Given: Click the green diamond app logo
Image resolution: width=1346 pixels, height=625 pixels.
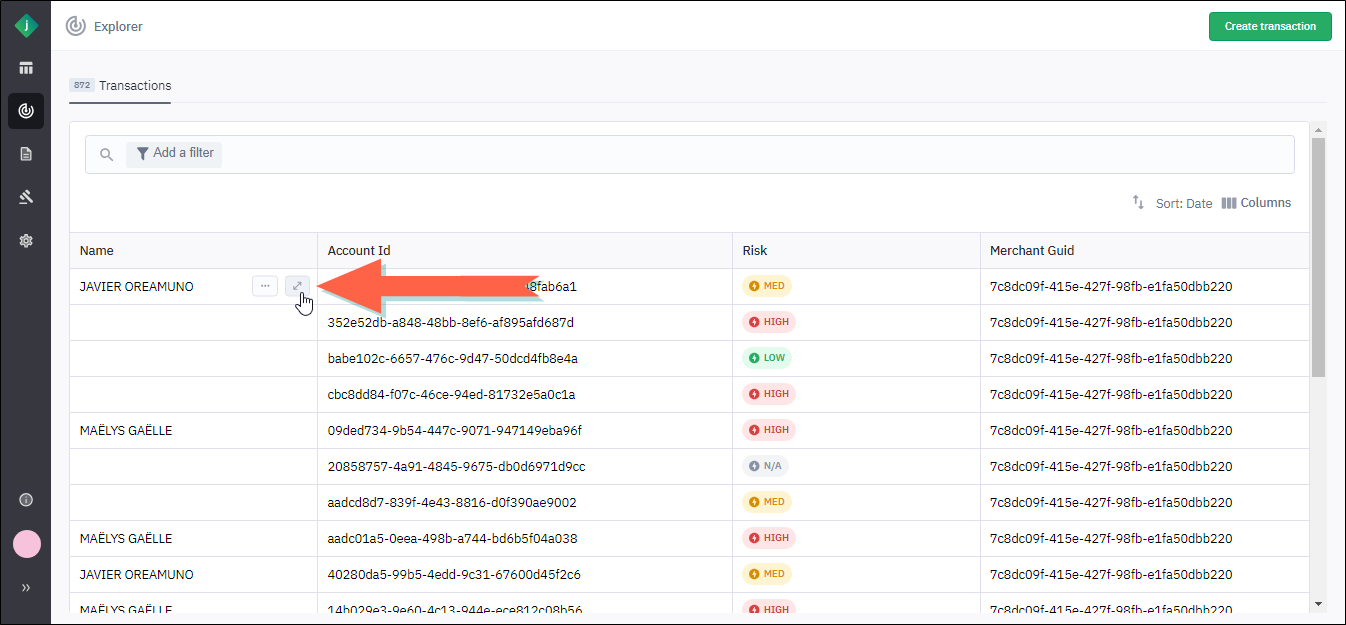Looking at the screenshot, I should pyautogui.click(x=26, y=26).
